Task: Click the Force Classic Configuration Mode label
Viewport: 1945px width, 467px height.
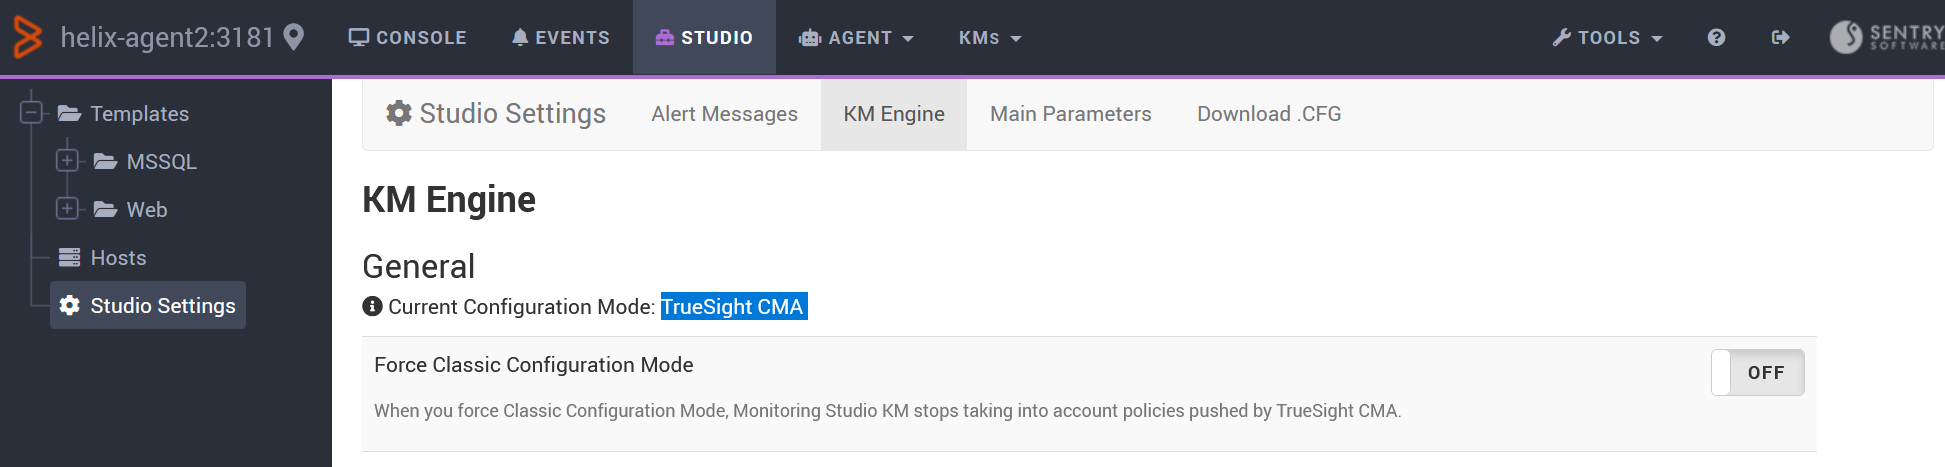Action: tap(533, 365)
